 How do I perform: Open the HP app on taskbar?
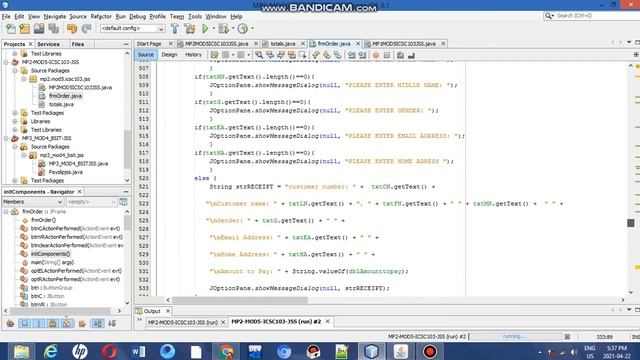80,351
